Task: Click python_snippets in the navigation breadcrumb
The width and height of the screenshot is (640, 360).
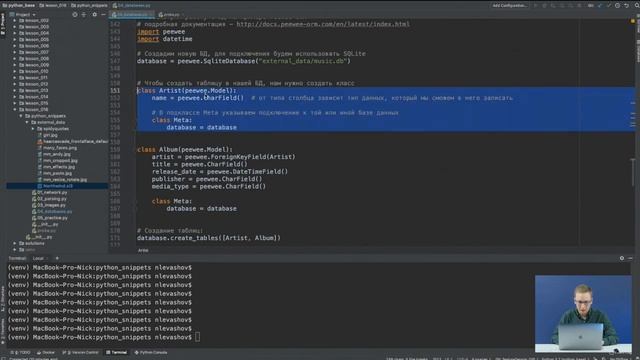Action: (89, 5)
